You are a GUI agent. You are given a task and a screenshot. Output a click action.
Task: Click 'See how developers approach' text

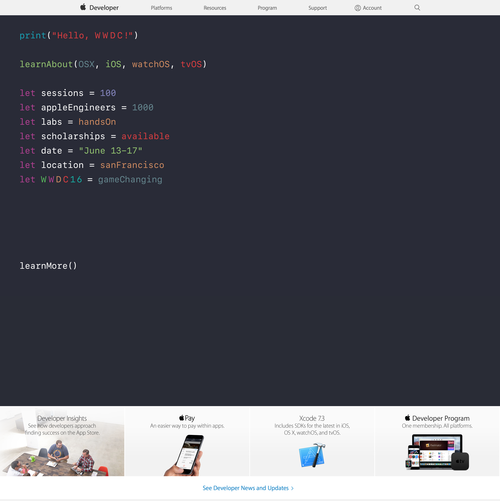tap(62, 426)
